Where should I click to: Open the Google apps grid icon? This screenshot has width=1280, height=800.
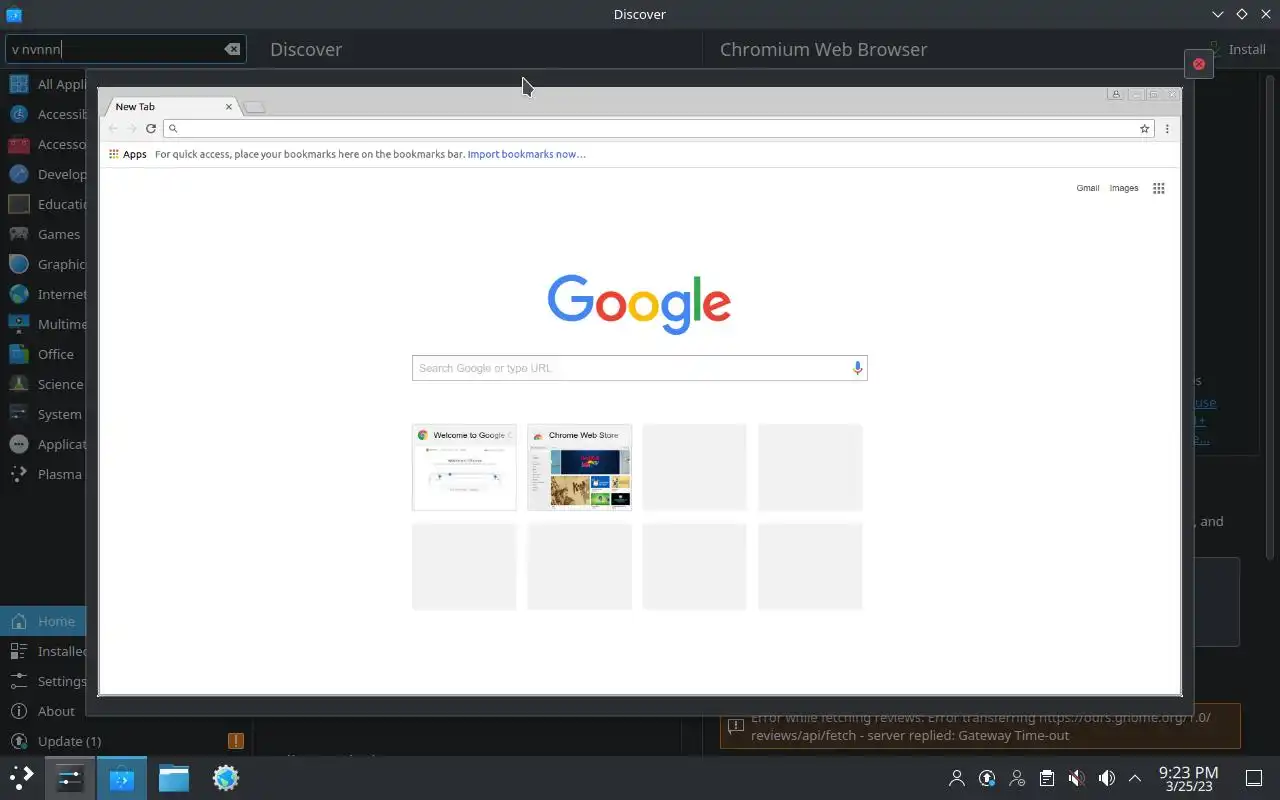(x=1159, y=188)
